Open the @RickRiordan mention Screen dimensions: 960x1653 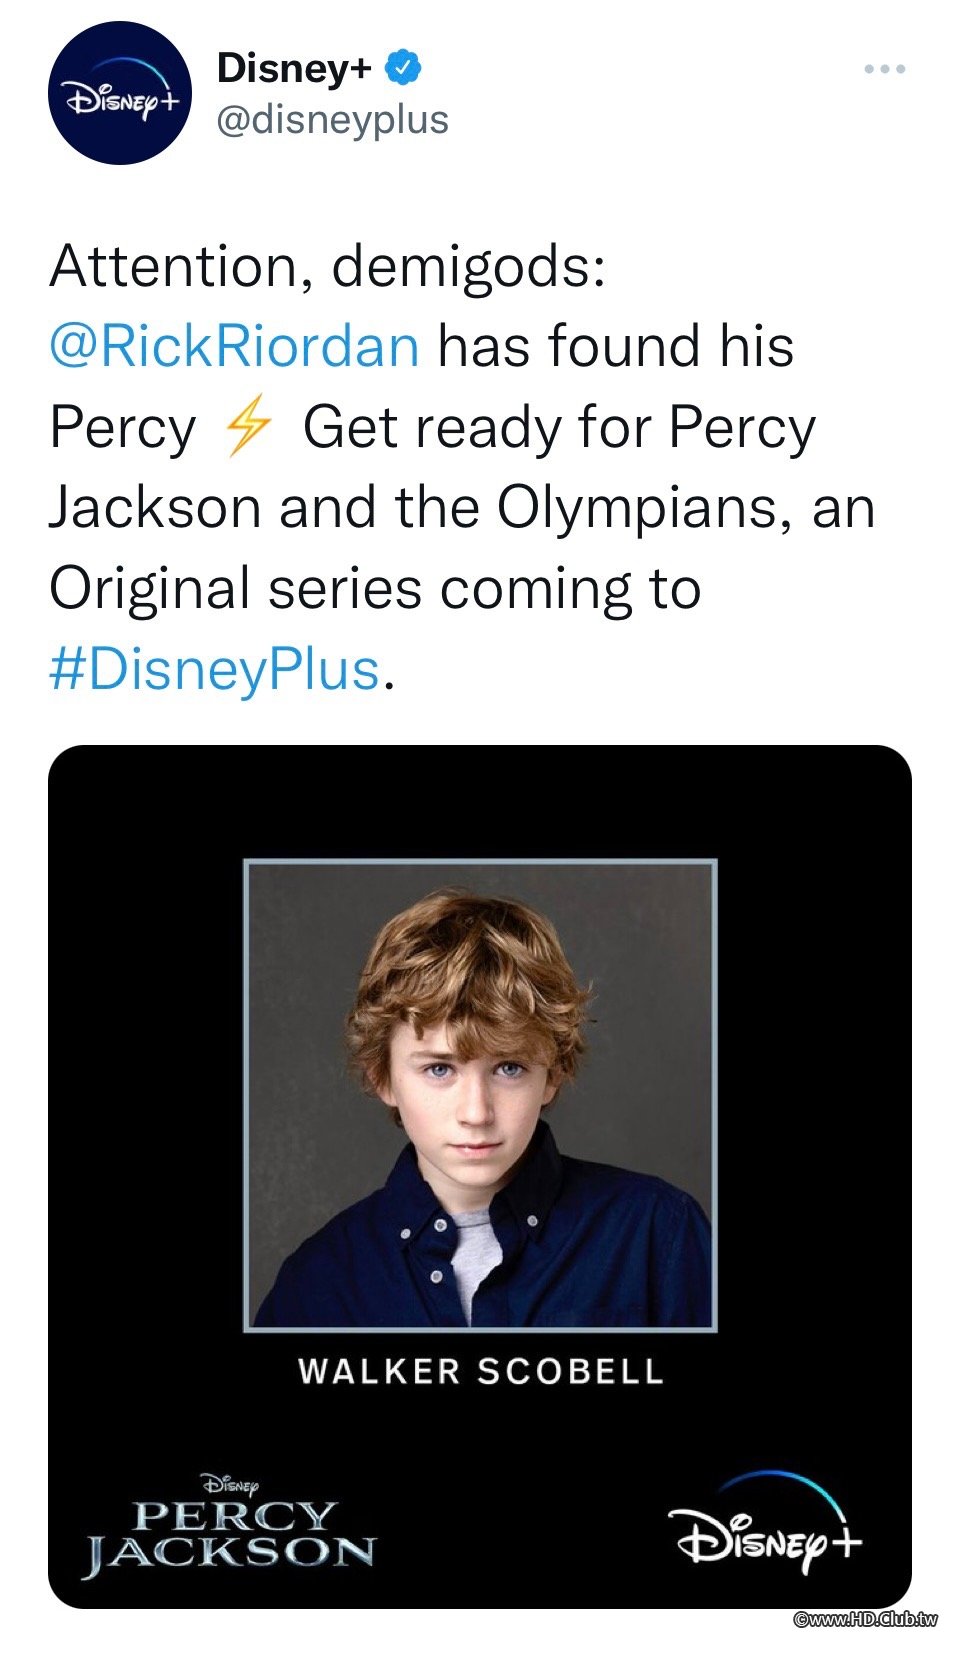point(234,346)
